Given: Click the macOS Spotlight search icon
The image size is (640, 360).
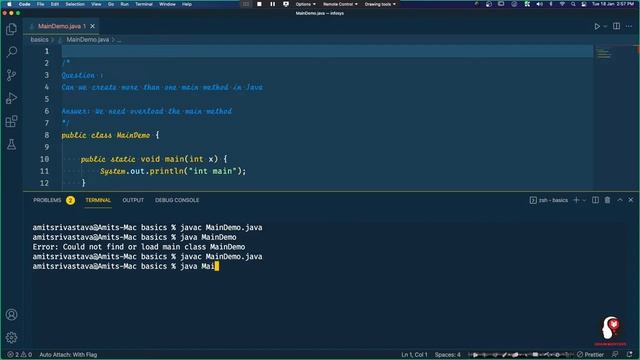Looking at the screenshot, I should coord(573,4).
